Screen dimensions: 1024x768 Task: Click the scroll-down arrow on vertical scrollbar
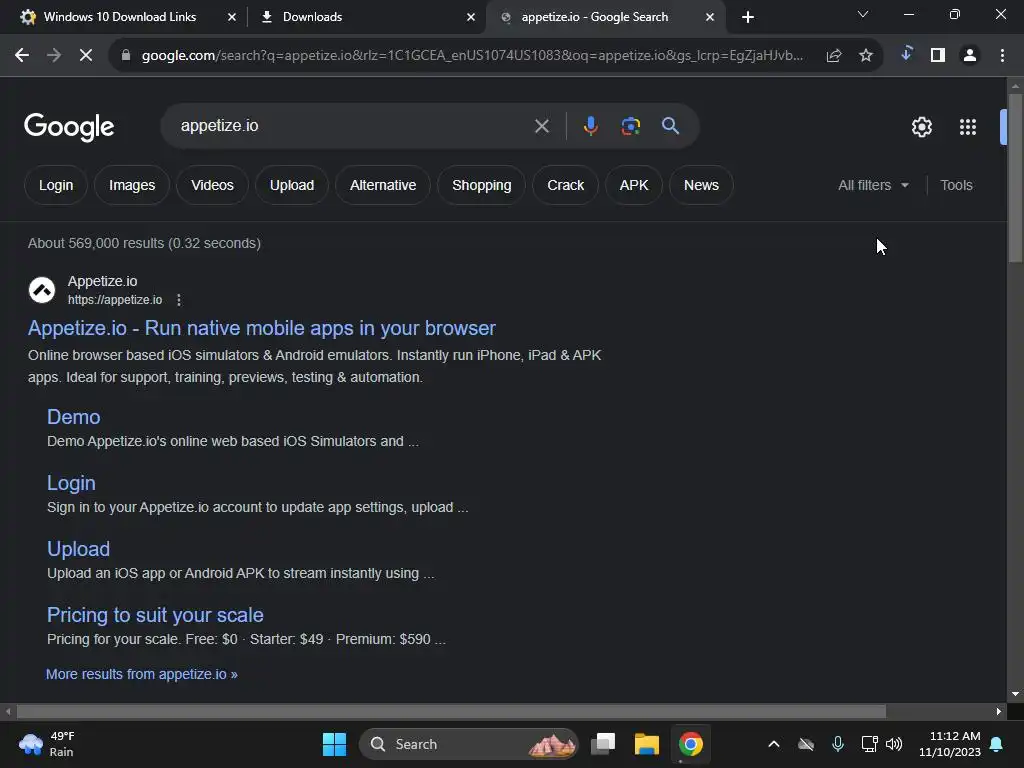tap(1015, 694)
